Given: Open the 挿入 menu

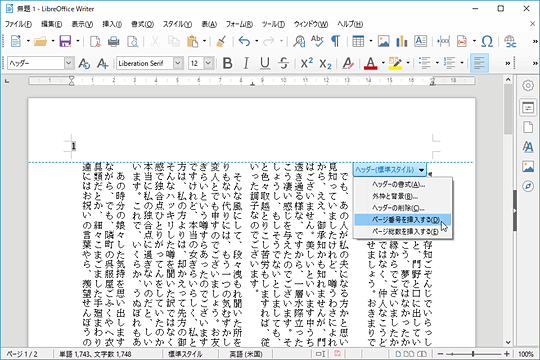Looking at the screenshot, I should coord(112,24).
